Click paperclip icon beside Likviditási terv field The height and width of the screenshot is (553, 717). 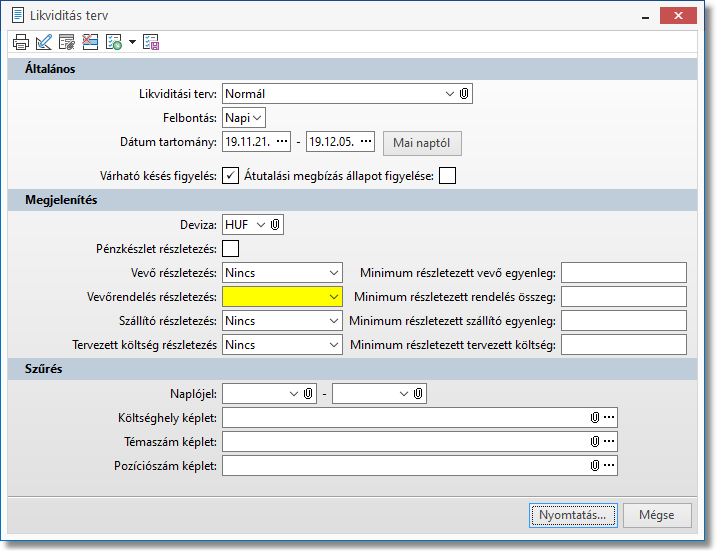coord(464,94)
